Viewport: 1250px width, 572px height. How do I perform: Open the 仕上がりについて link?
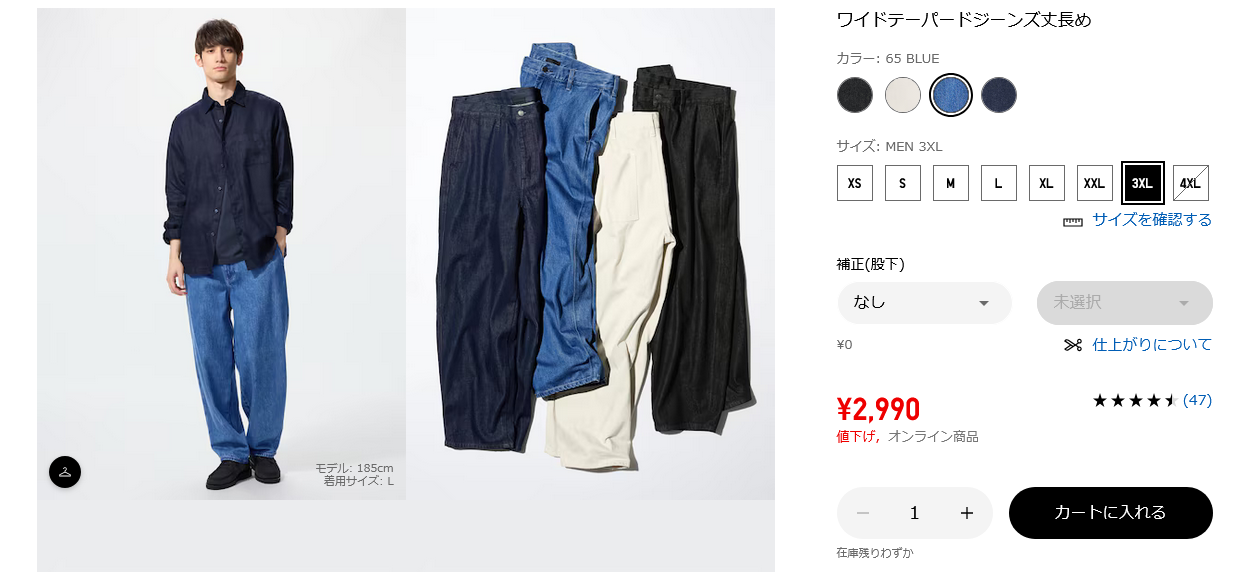[x=1152, y=345]
